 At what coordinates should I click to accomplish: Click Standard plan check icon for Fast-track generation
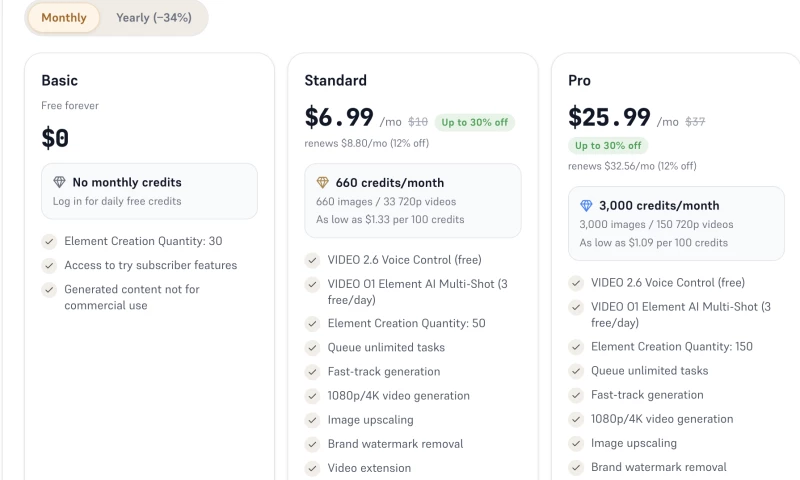(312, 372)
